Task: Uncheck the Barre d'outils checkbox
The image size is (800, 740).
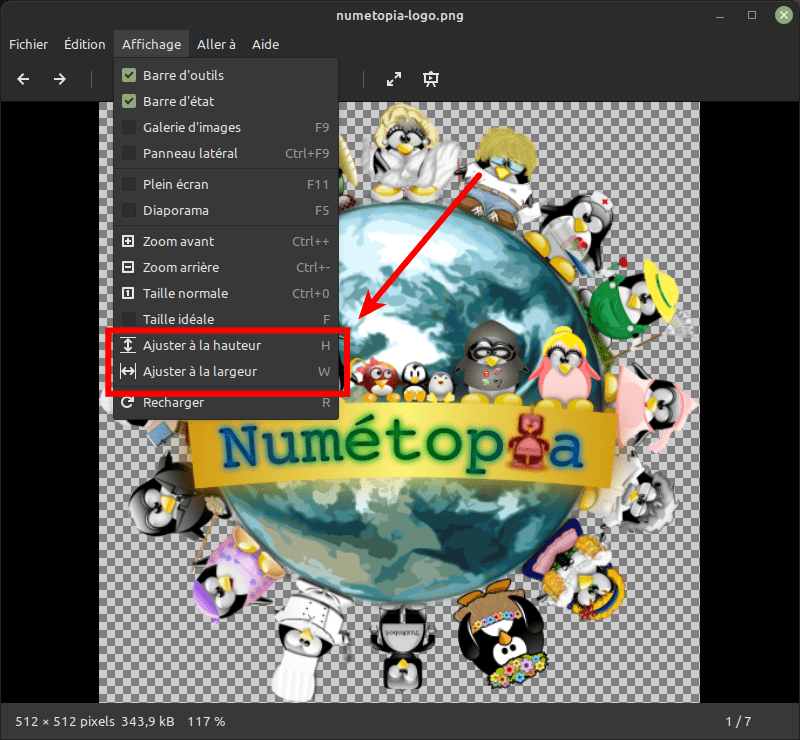Action: (129, 76)
